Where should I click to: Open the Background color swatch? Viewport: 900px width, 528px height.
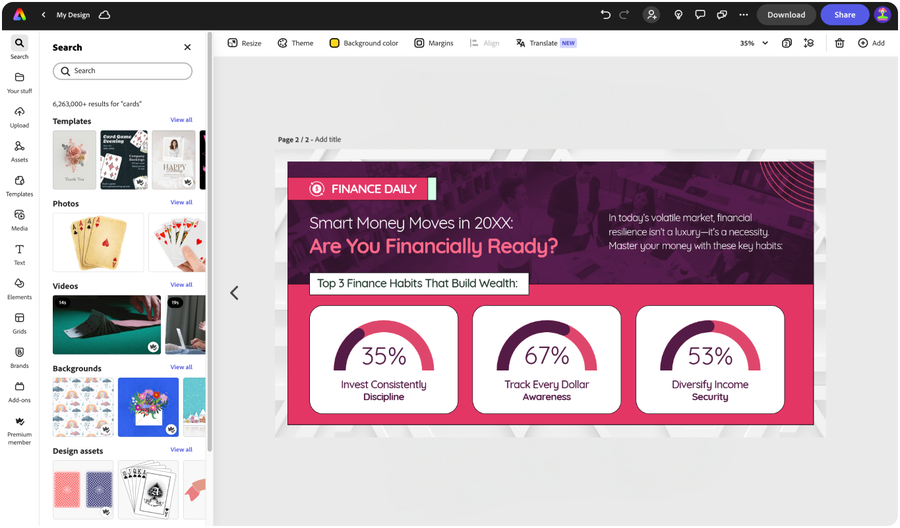(x=364, y=43)
